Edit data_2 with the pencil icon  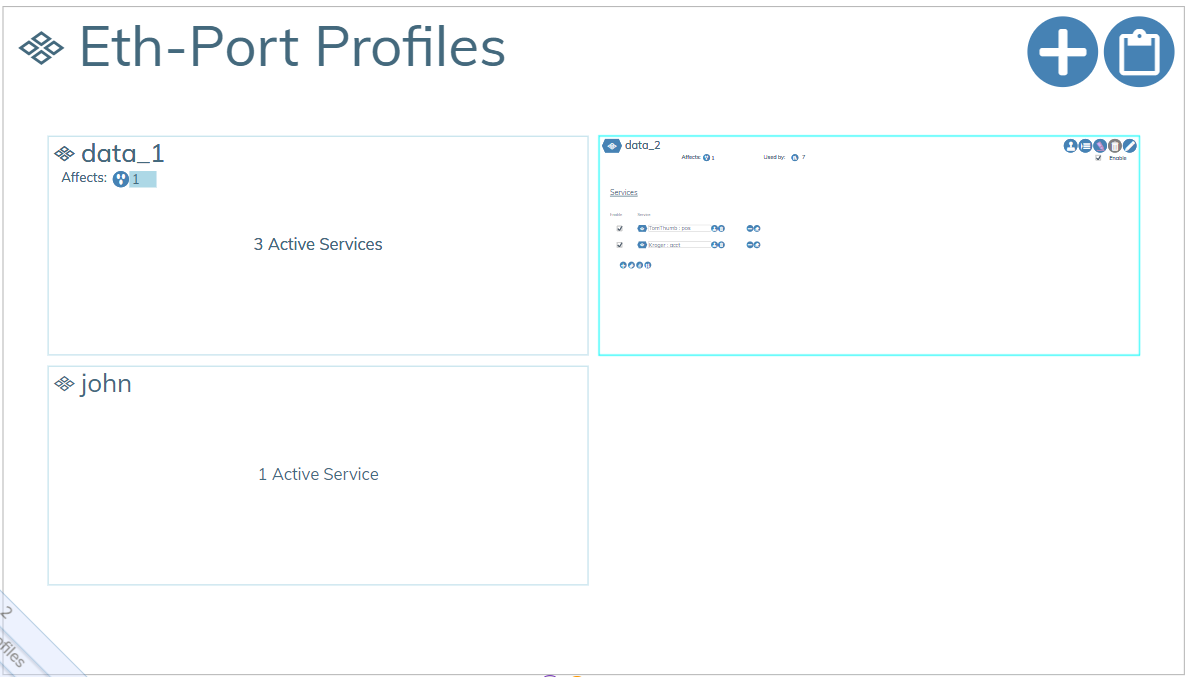[1130, 146]
